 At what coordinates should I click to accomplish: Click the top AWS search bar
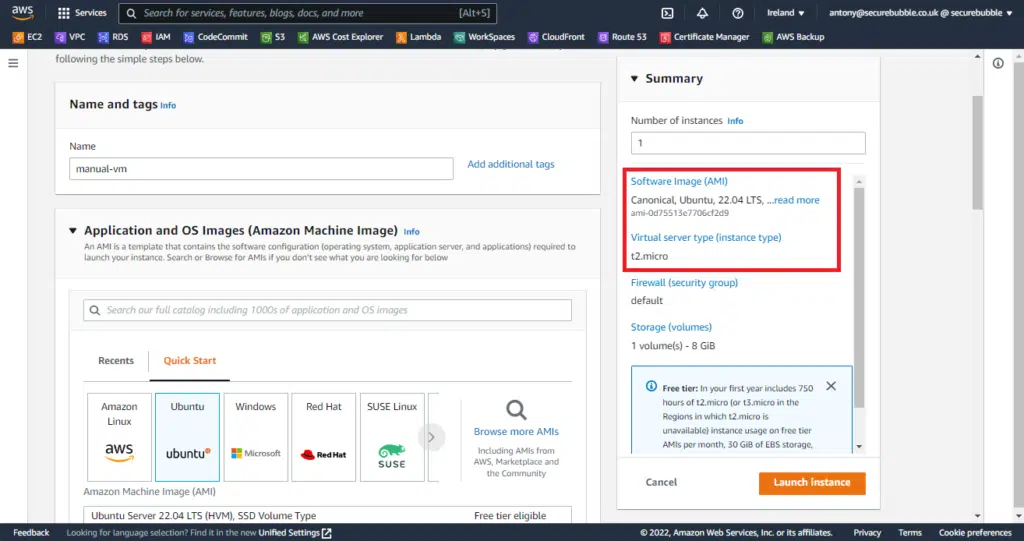[x=308, y=13]
